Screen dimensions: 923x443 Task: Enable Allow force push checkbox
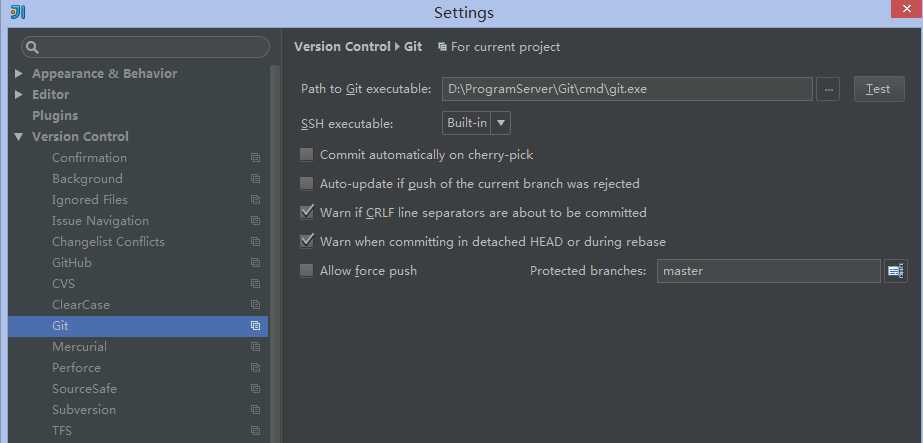(x=307, y=271)
